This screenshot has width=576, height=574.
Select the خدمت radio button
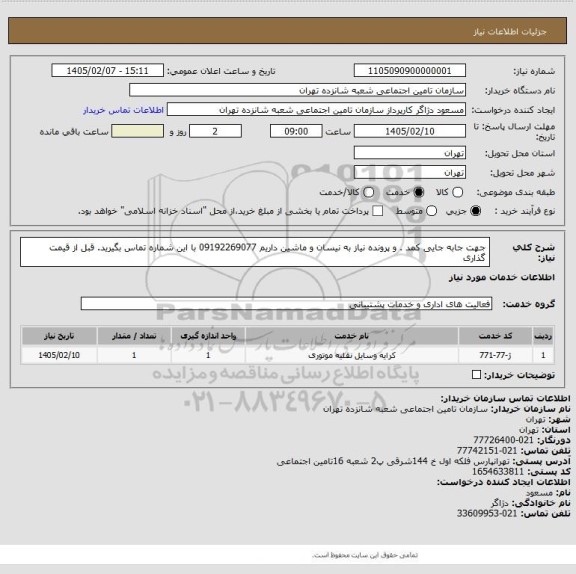[418, 192]
